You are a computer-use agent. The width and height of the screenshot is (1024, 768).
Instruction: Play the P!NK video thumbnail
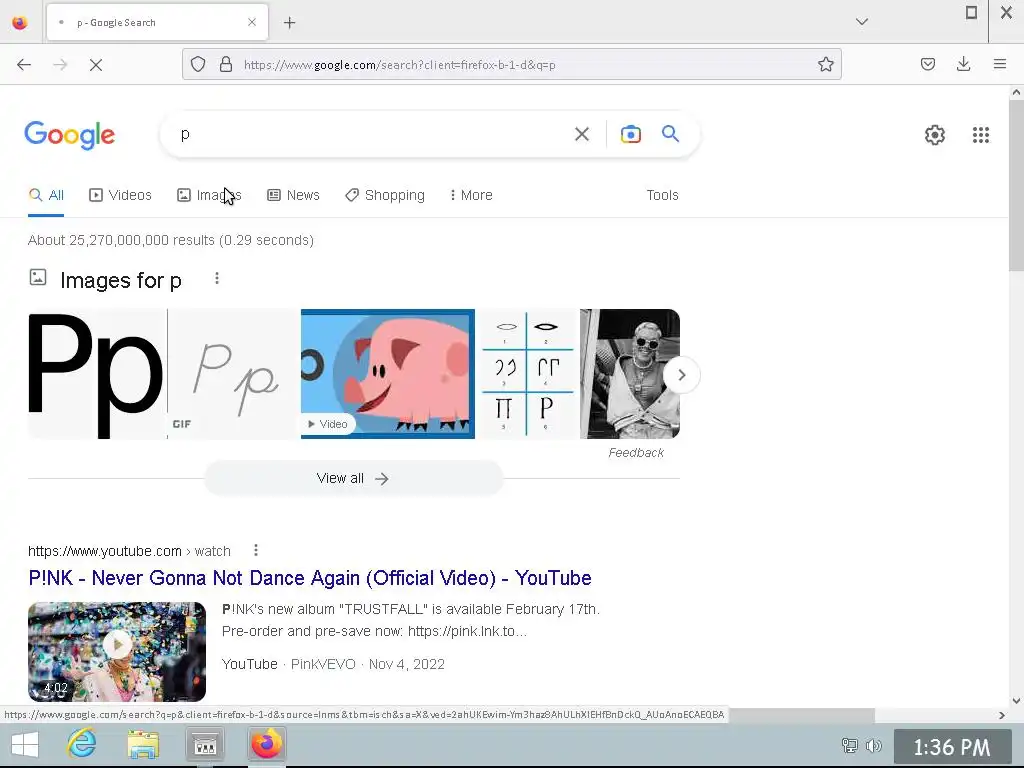click(x=117, y=652)
